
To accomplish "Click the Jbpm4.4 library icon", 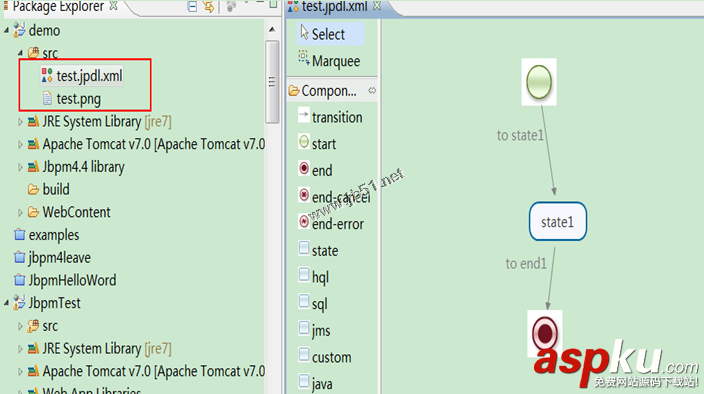I will (x=33, y=167).
